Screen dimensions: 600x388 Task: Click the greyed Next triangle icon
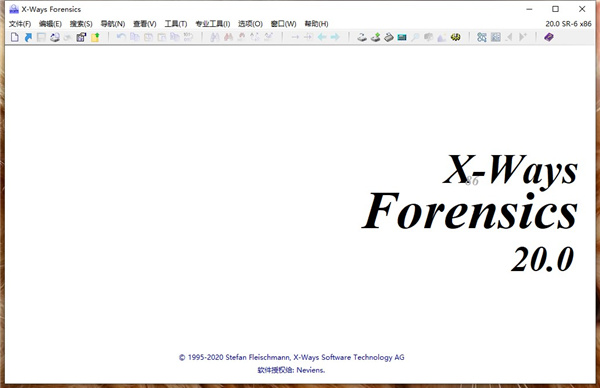pyautogui.click(x=522, y=37)
